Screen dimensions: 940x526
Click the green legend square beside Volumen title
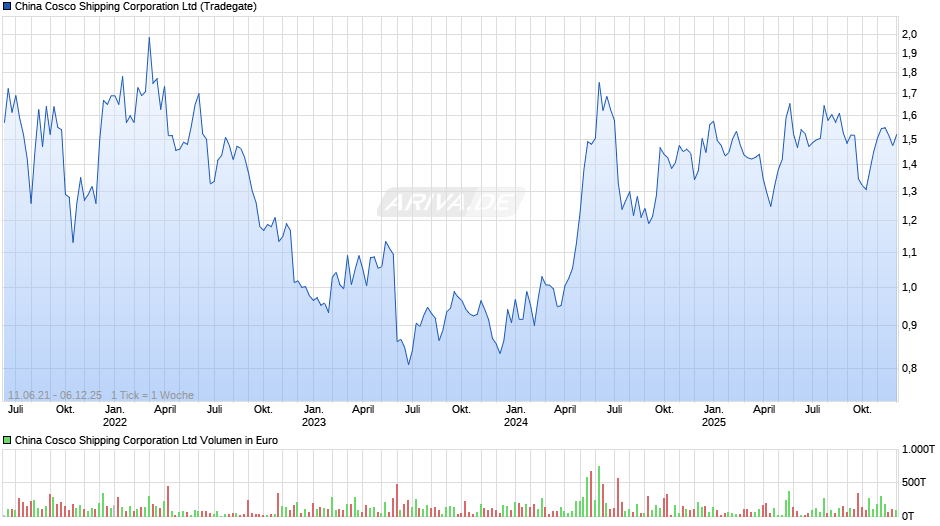coord(7,440)
